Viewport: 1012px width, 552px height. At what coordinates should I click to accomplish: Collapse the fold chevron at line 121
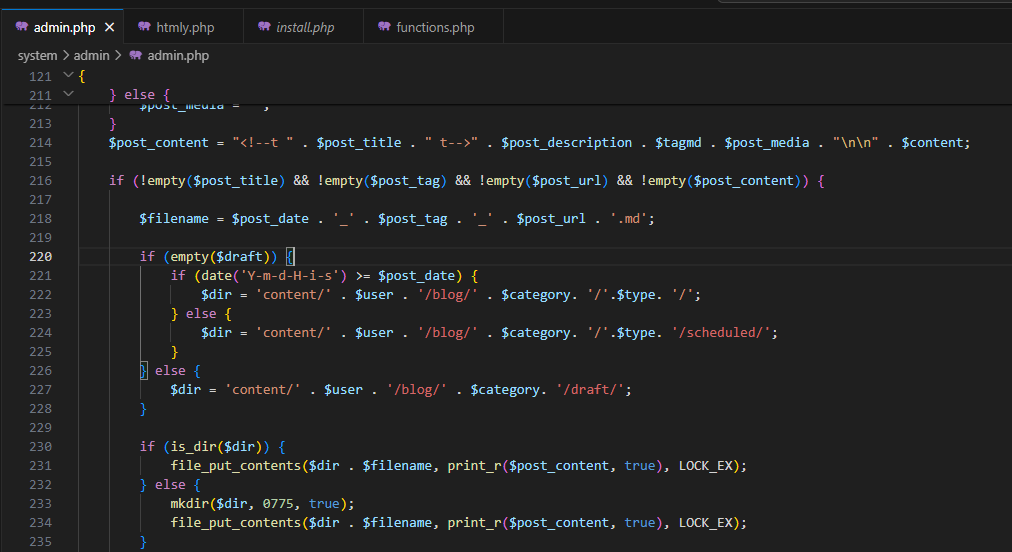(68, 76)
